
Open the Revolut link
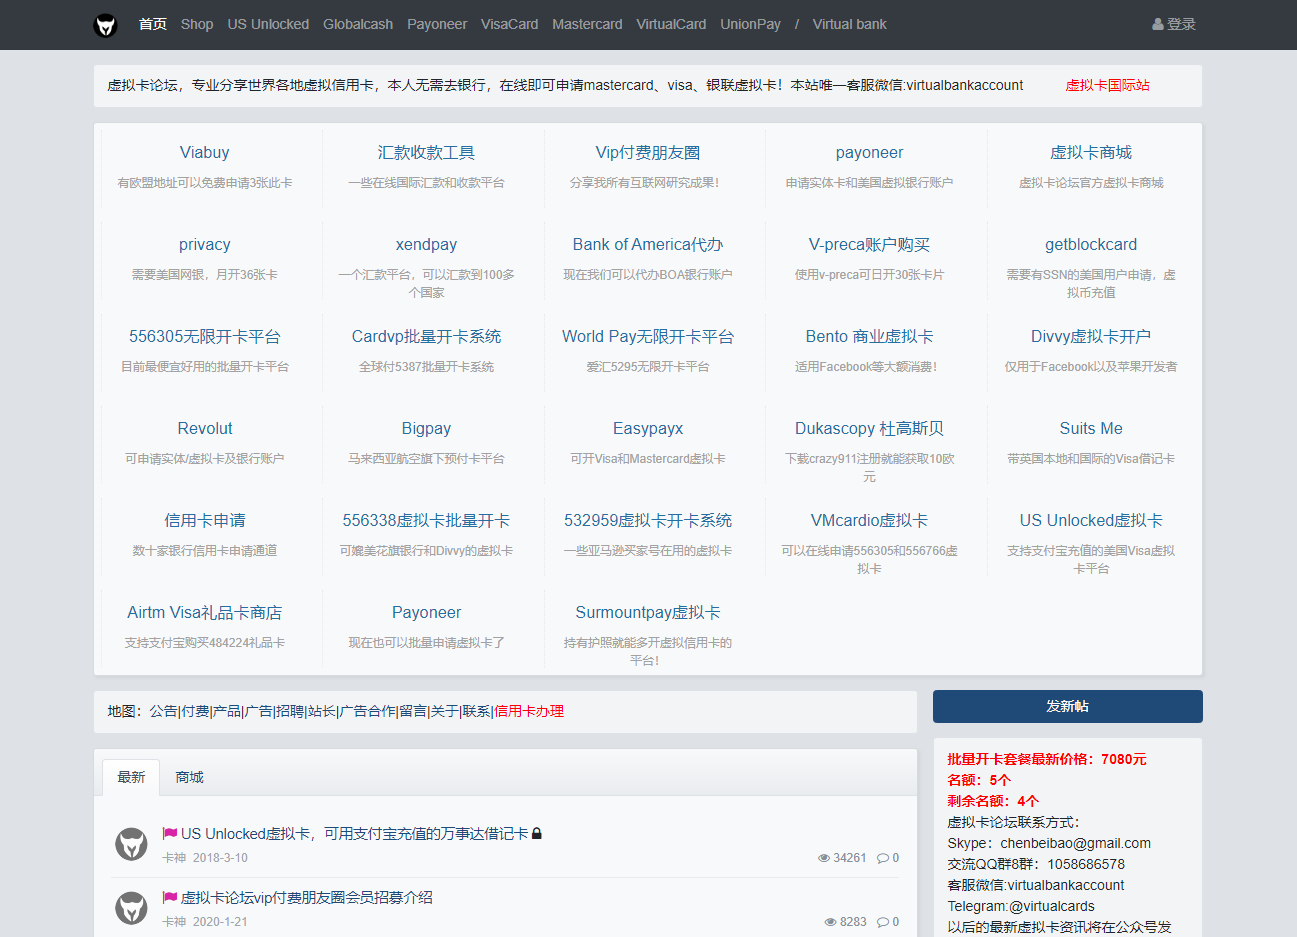tap(205, 428)
